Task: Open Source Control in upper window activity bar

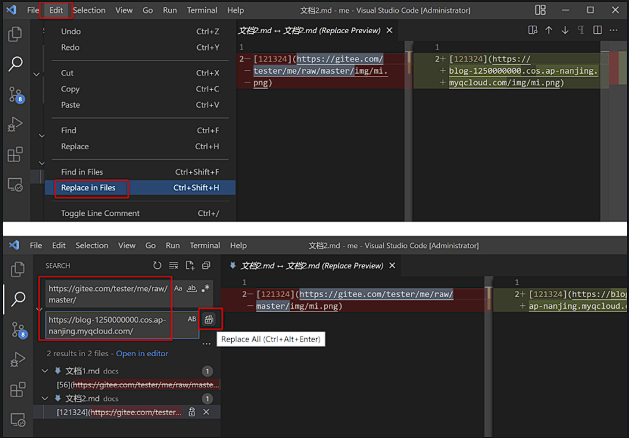Action: (16, 95)
